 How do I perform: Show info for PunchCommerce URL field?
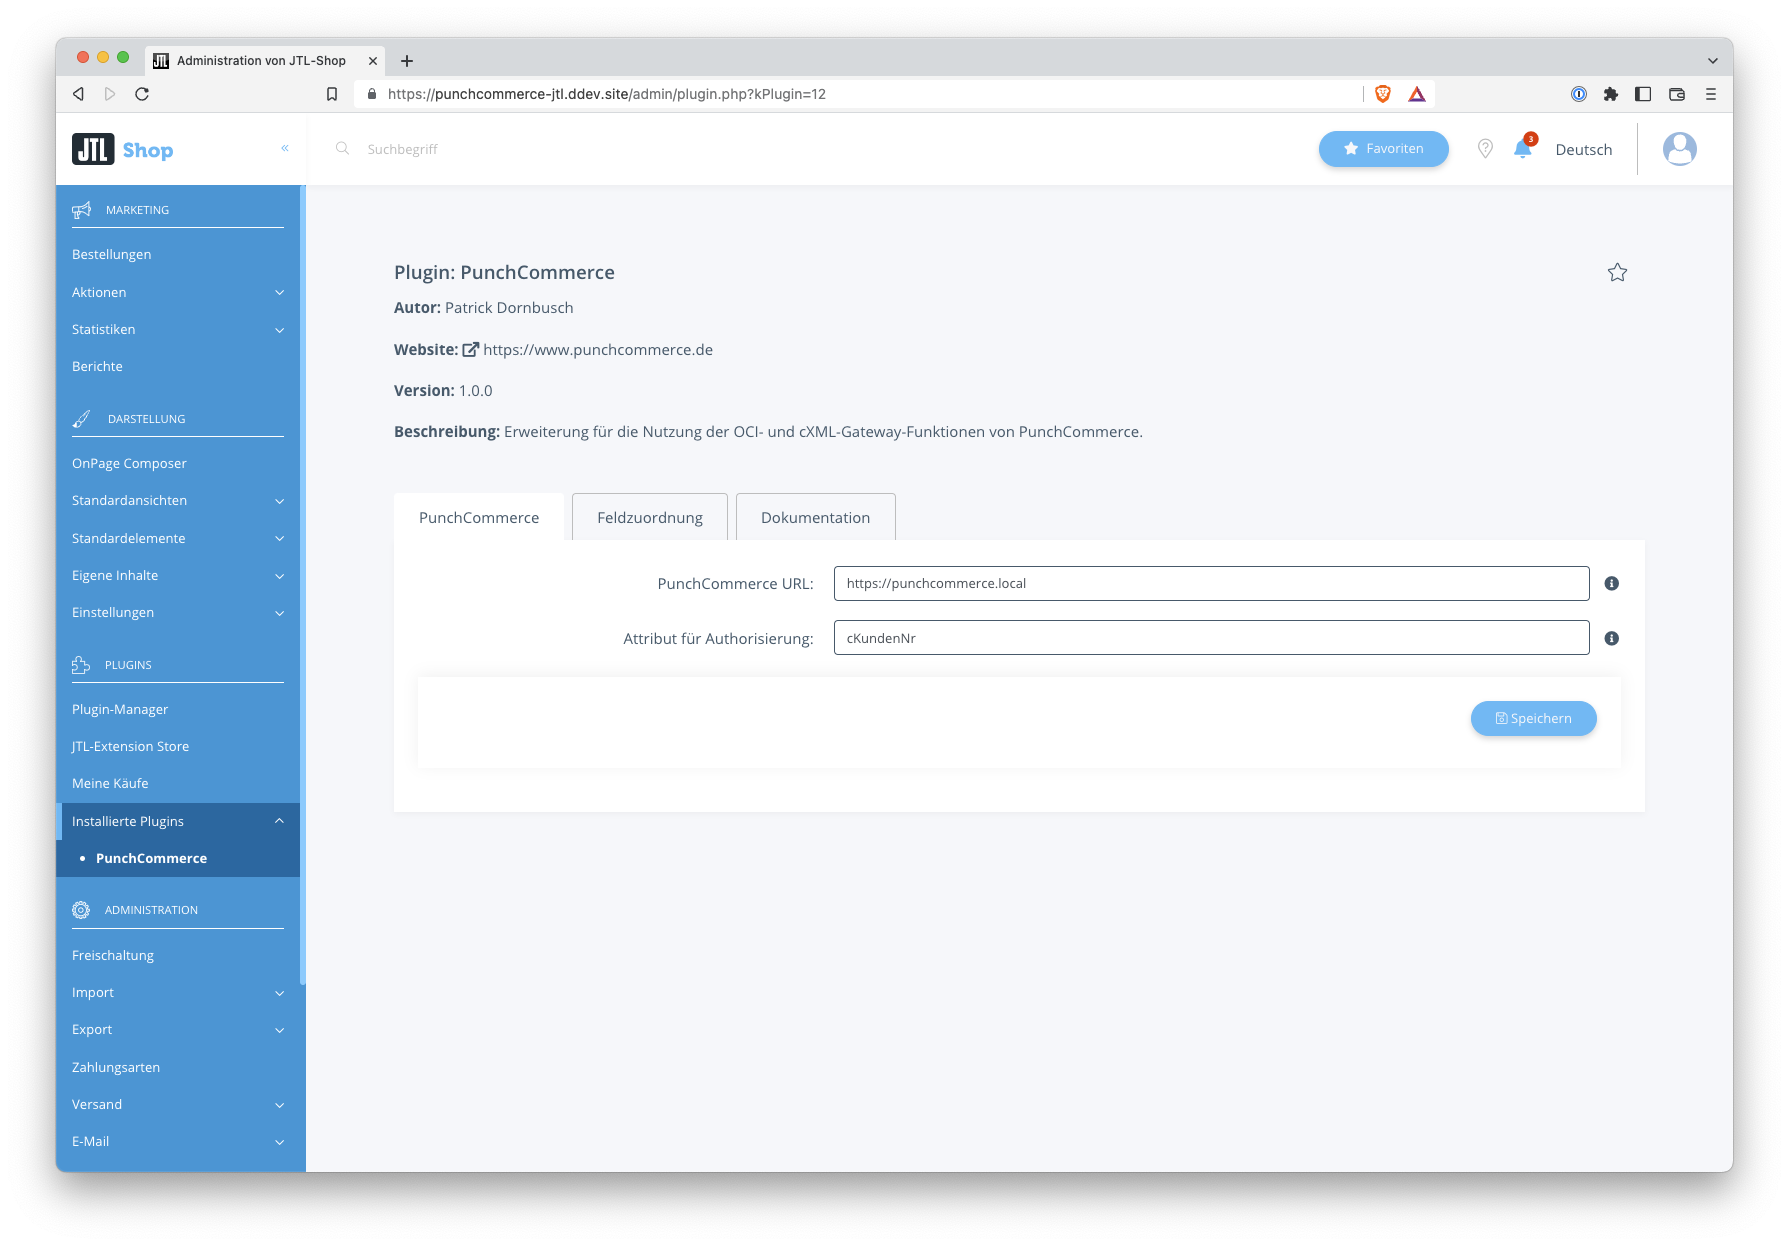coord(1611,583)
